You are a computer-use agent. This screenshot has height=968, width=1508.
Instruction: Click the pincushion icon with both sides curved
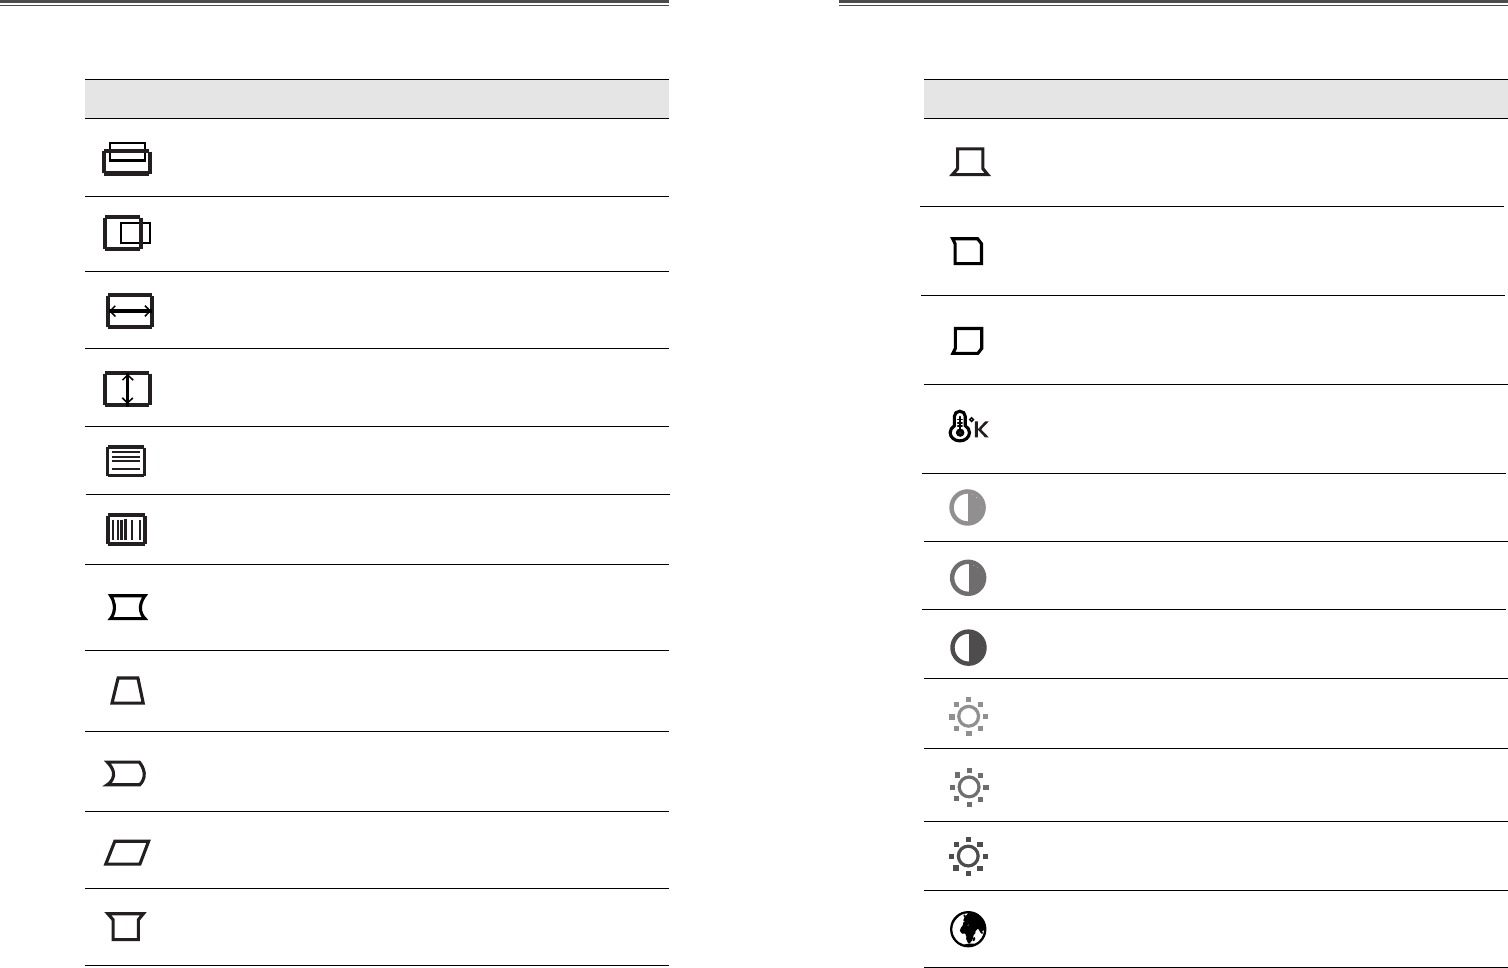(x=128, y=607)
